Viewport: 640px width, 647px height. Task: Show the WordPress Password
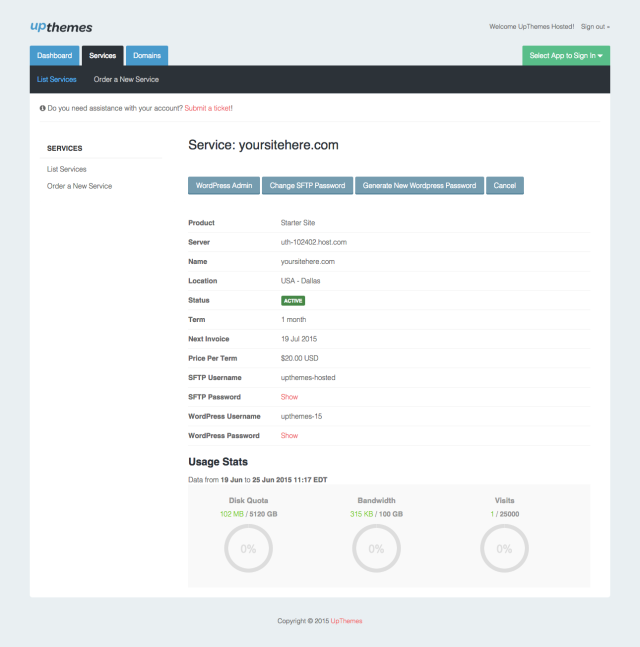point(289,436)
